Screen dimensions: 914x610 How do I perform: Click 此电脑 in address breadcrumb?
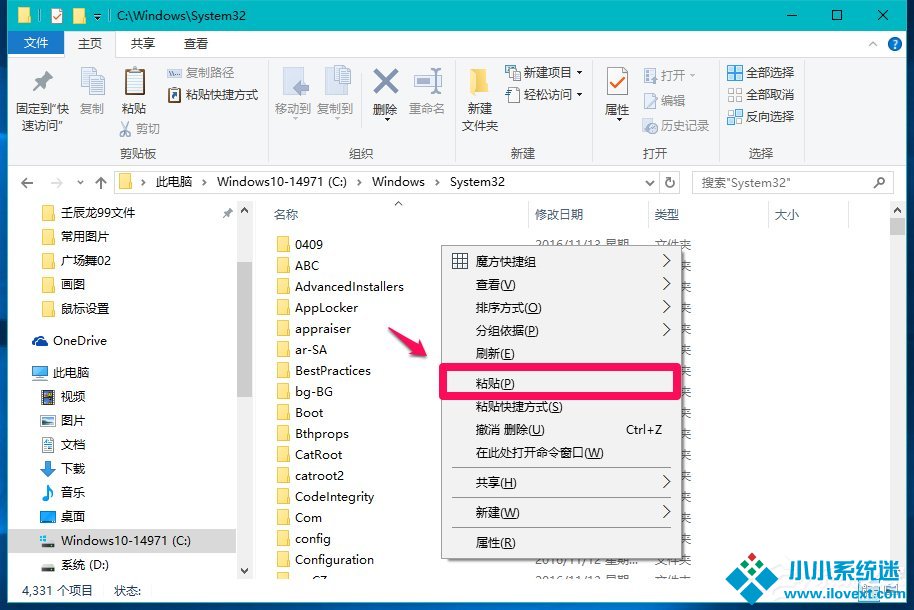174,182
